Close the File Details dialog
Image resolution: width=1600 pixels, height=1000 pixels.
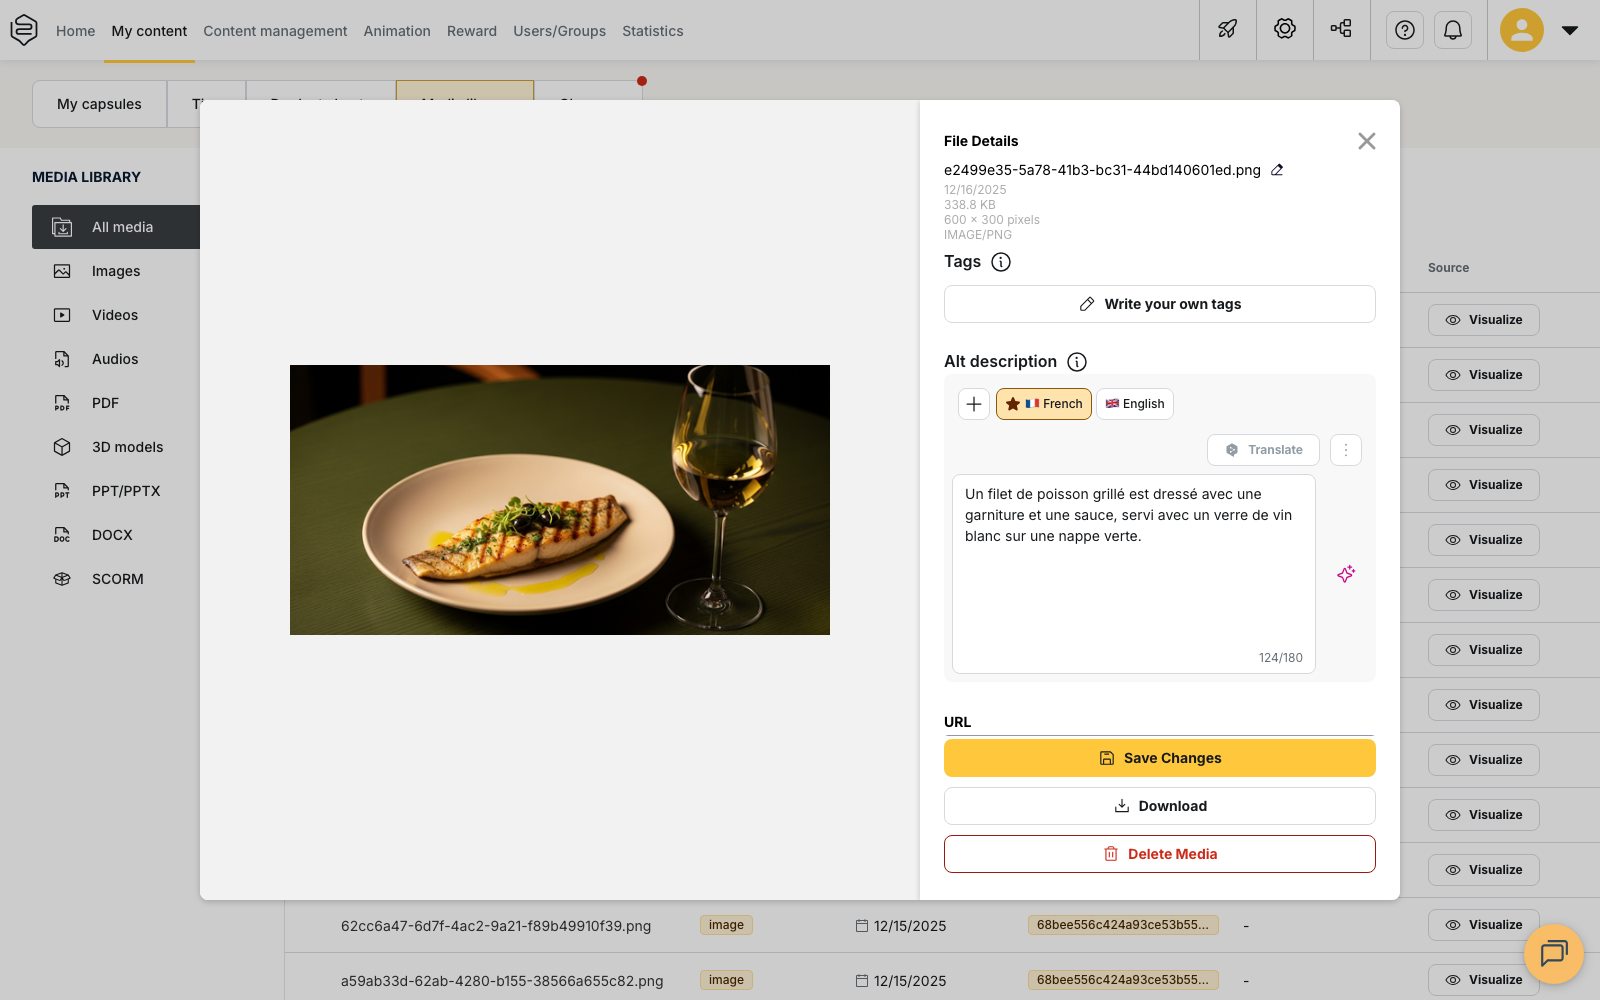tap(1367, 141)
